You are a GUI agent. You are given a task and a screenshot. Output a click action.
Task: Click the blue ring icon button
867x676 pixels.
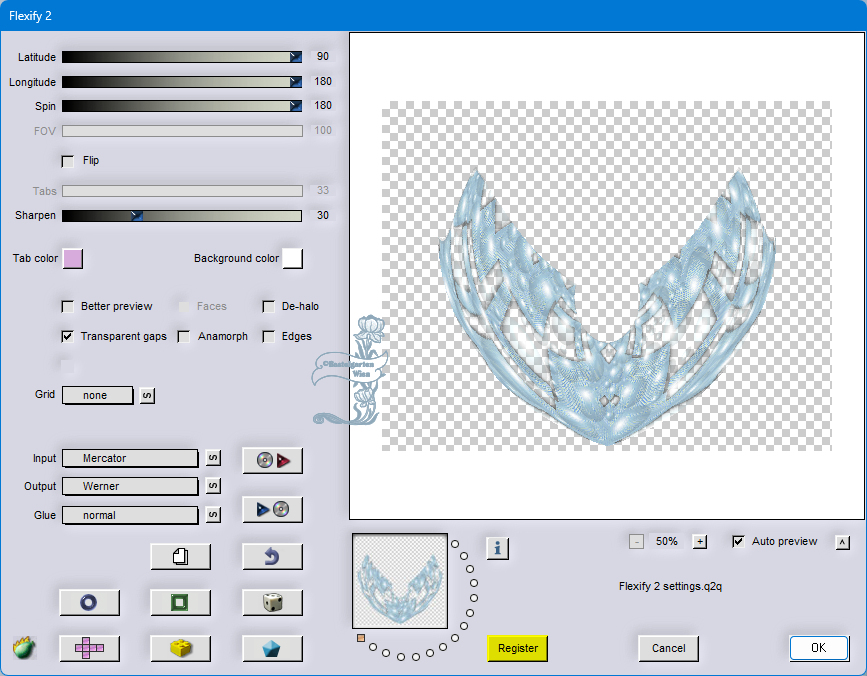(x=89, y=602)
